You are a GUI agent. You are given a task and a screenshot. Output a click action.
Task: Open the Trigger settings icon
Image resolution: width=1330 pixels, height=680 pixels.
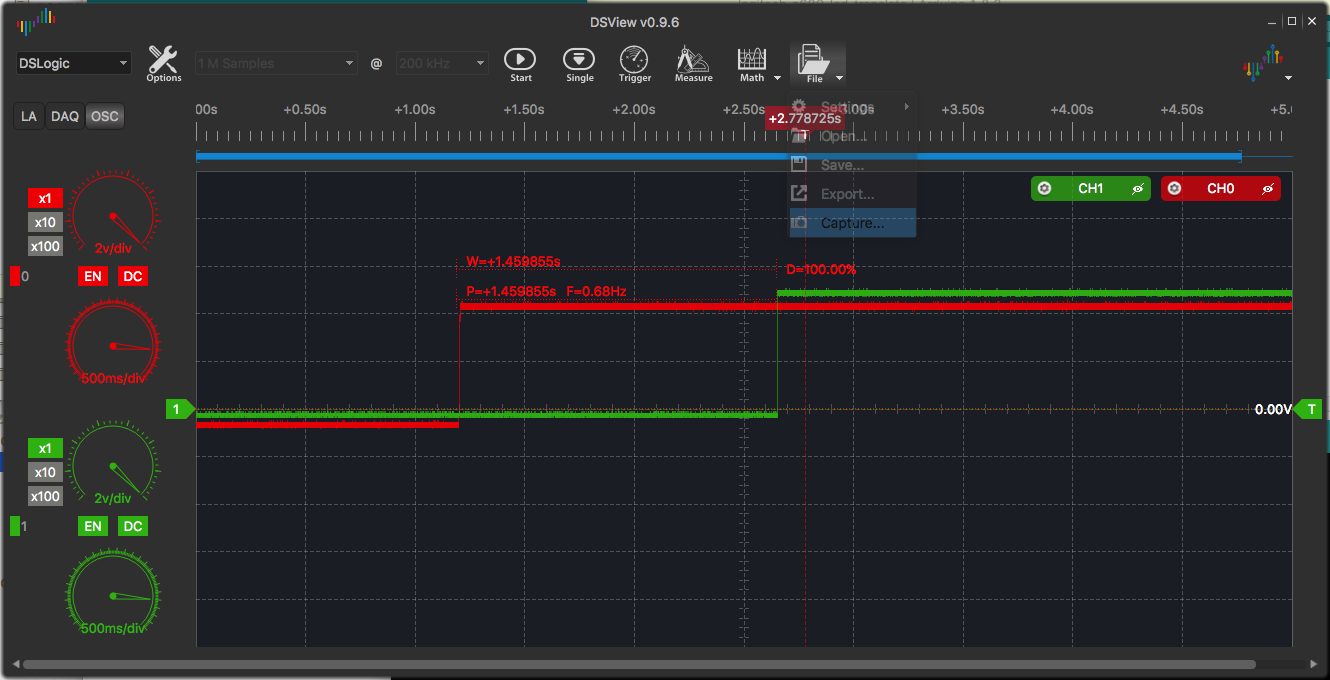634,59
